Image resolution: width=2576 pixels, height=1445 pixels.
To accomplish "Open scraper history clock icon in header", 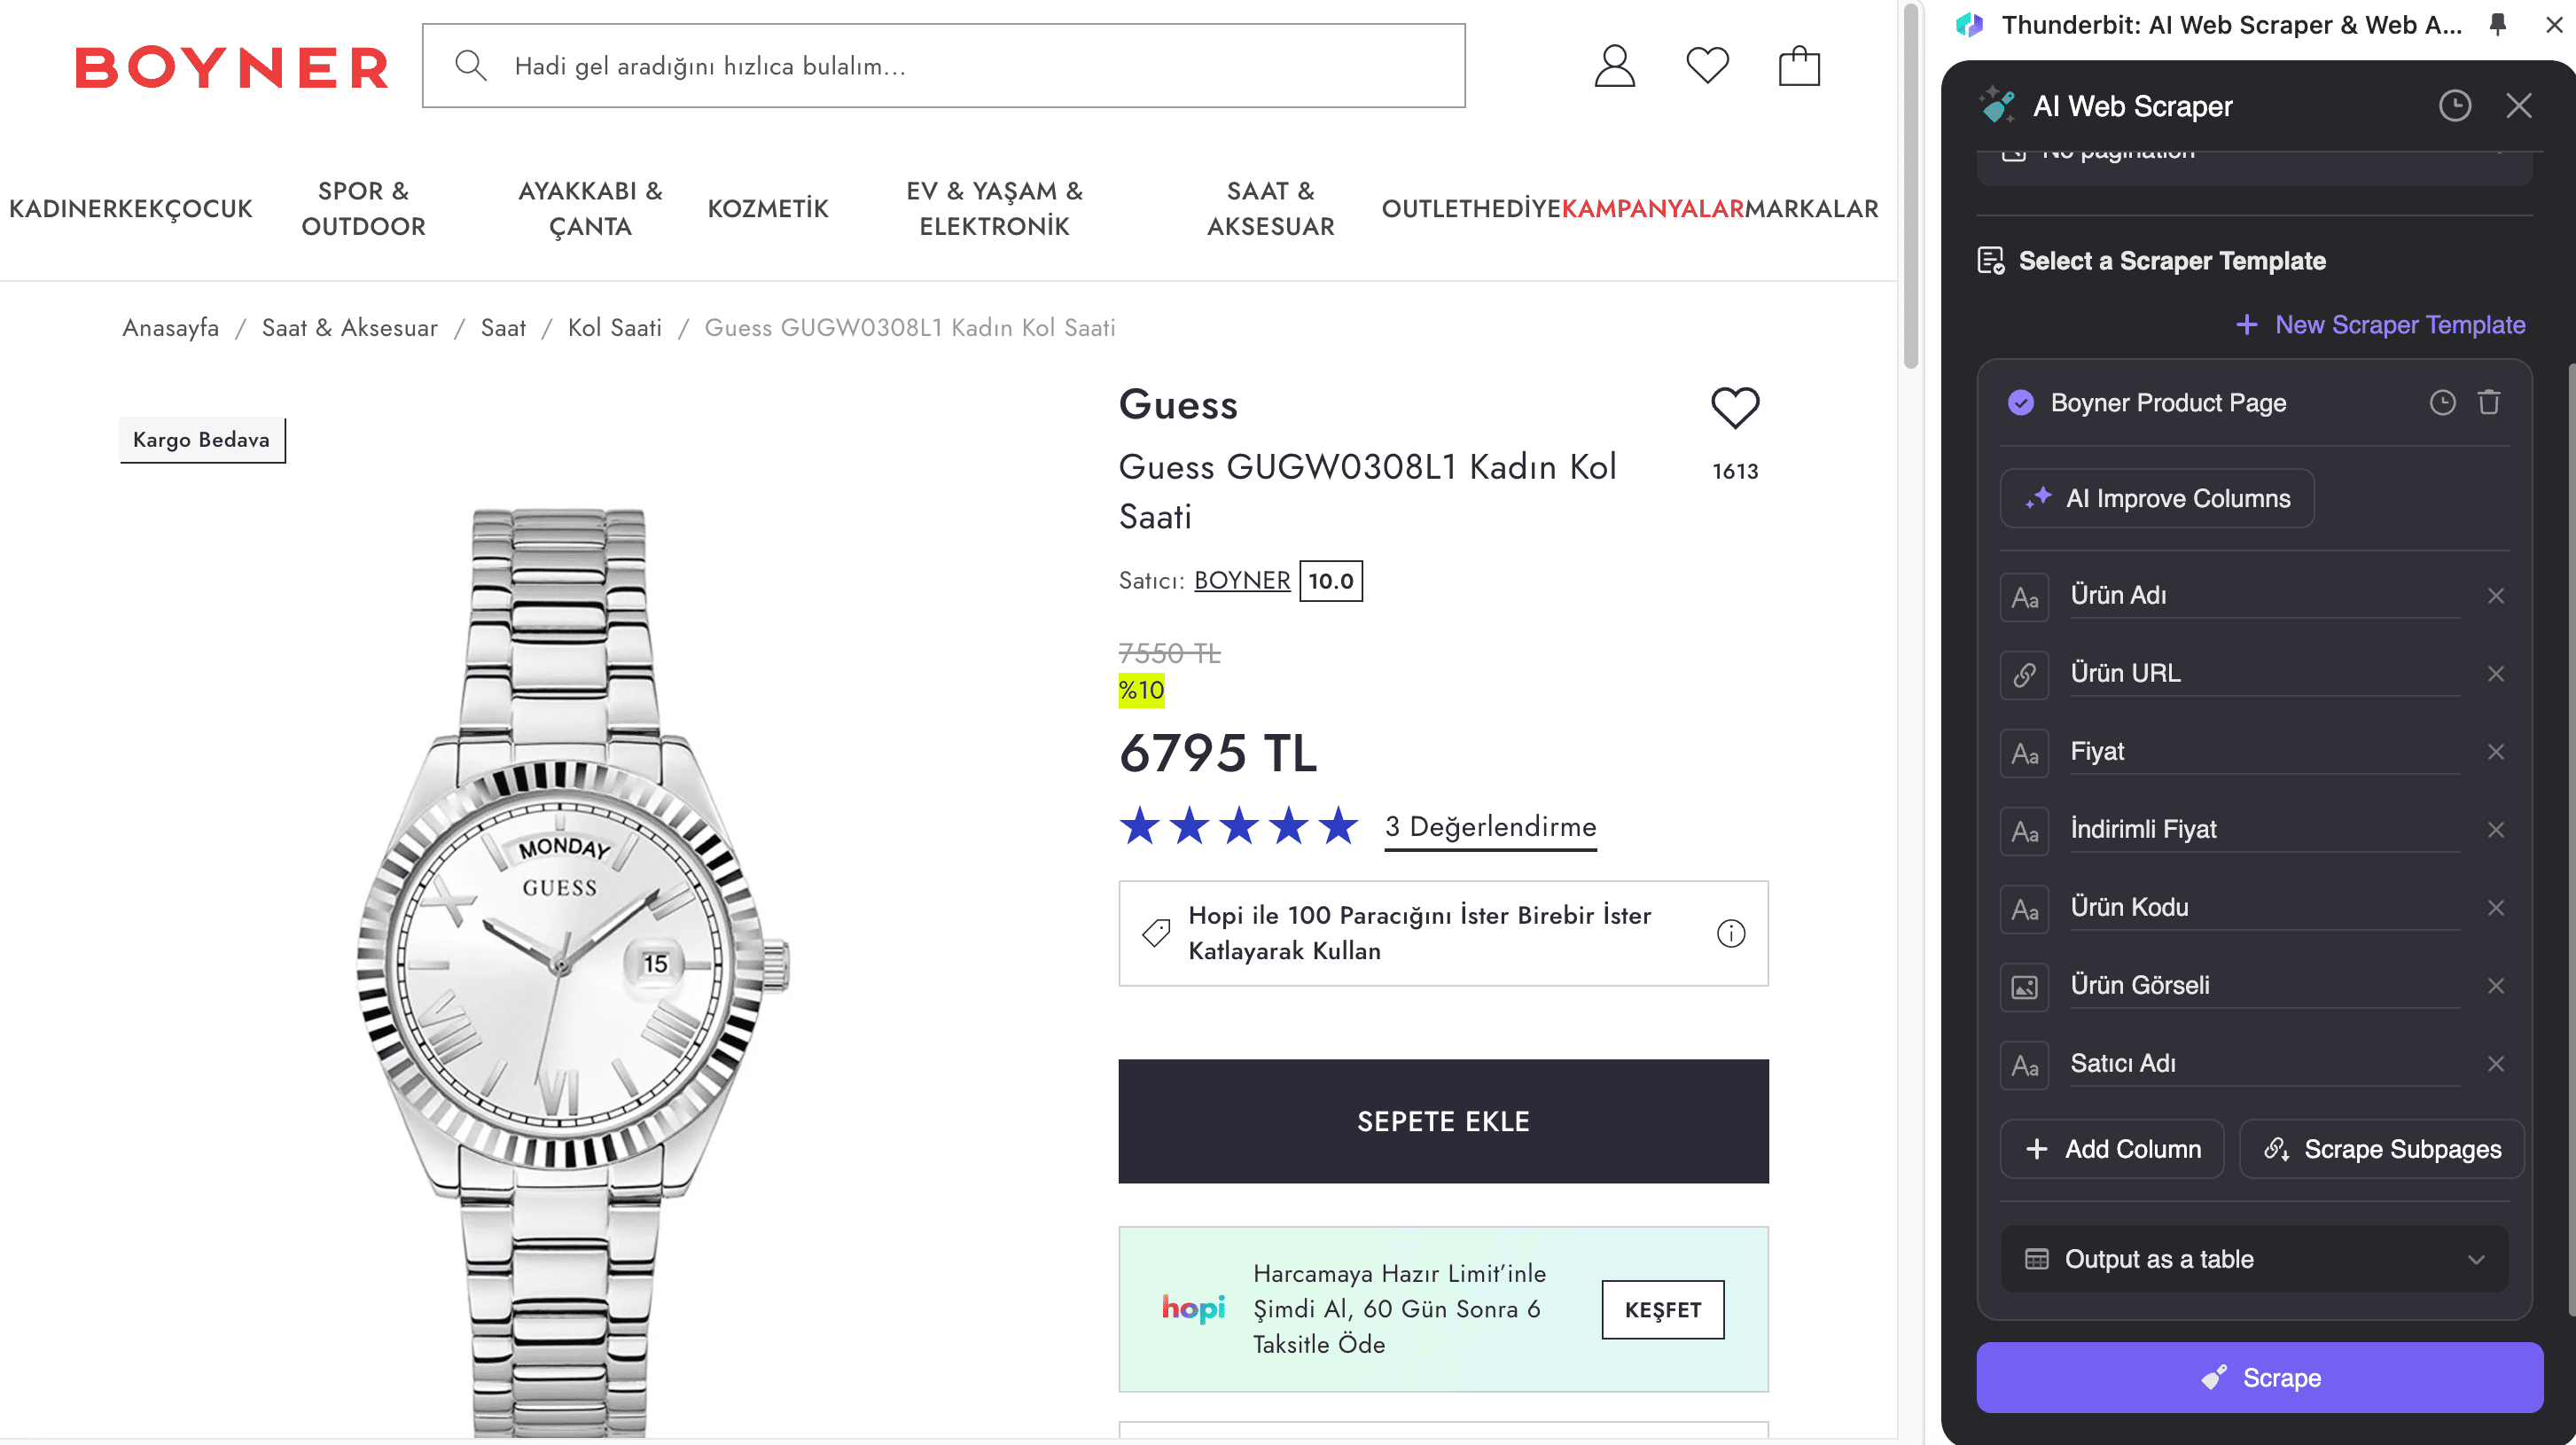I will (x=2454, y=106).
